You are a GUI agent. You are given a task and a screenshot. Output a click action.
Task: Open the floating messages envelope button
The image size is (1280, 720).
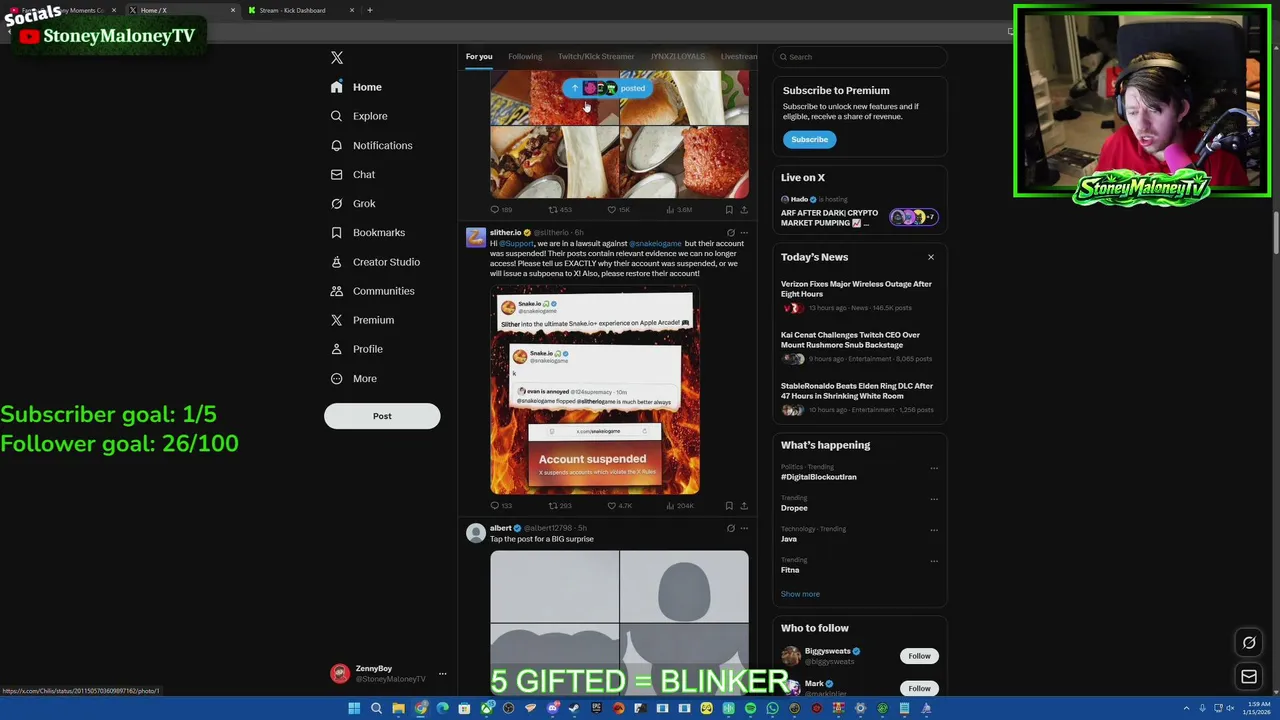coord(1249,677)
